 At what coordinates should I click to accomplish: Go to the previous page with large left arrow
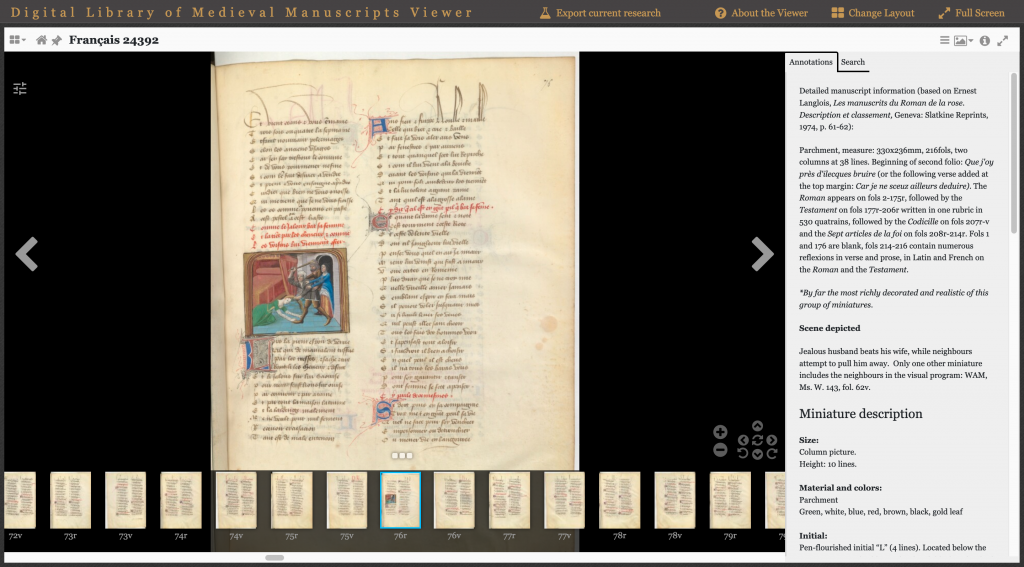(x=27, y=254)
